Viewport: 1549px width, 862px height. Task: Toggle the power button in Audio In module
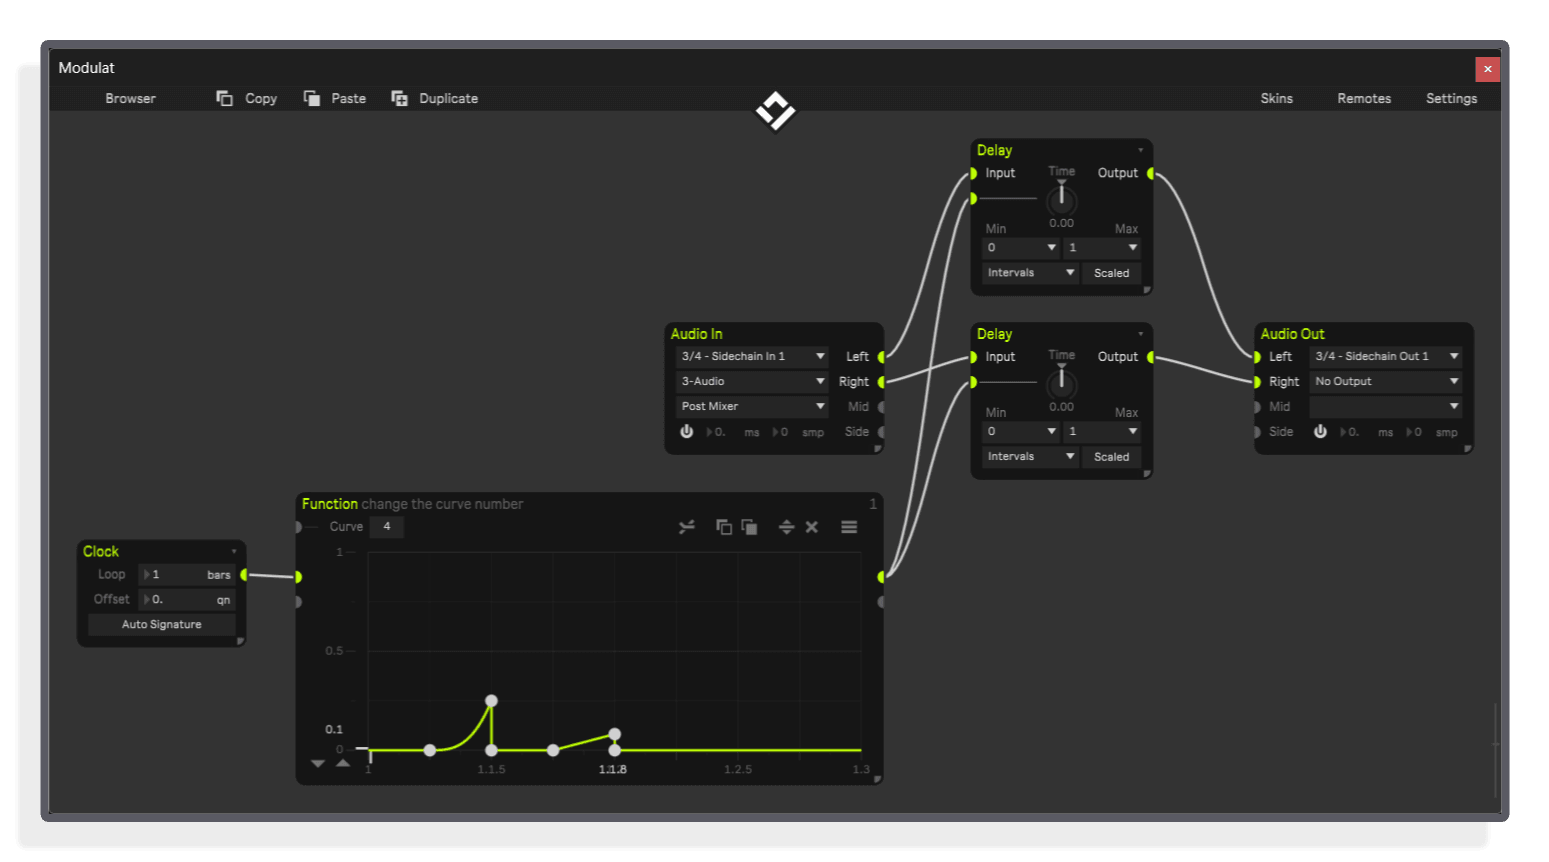[x=687, y=432]
